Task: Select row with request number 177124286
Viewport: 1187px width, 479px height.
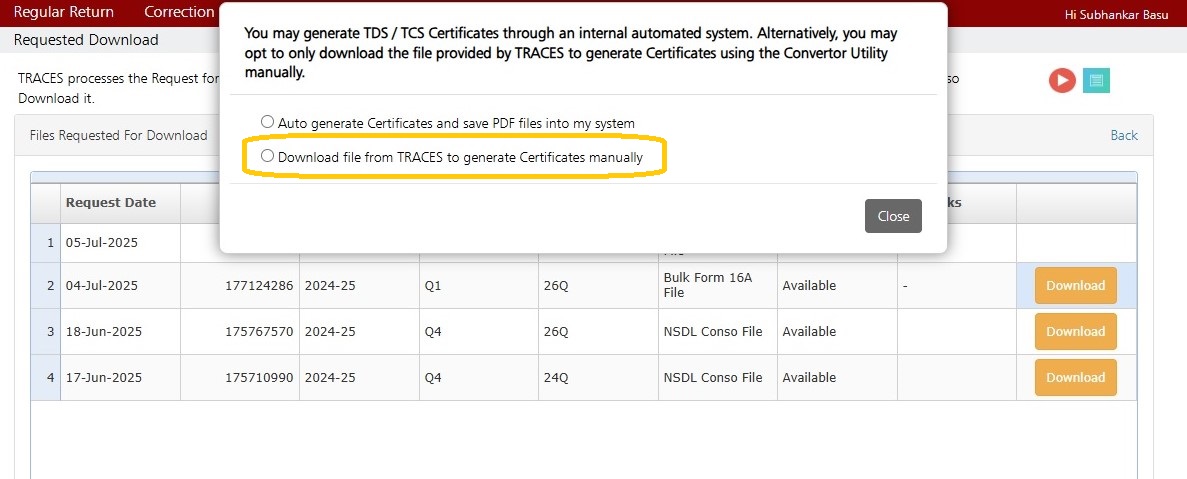Action: click(x=584, y=285)
